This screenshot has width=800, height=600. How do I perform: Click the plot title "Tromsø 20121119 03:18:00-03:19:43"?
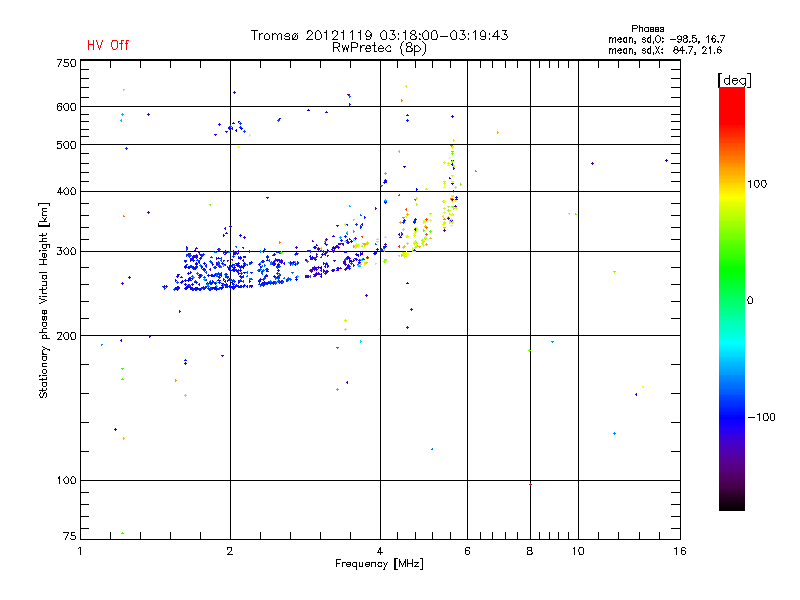(379, 35)
